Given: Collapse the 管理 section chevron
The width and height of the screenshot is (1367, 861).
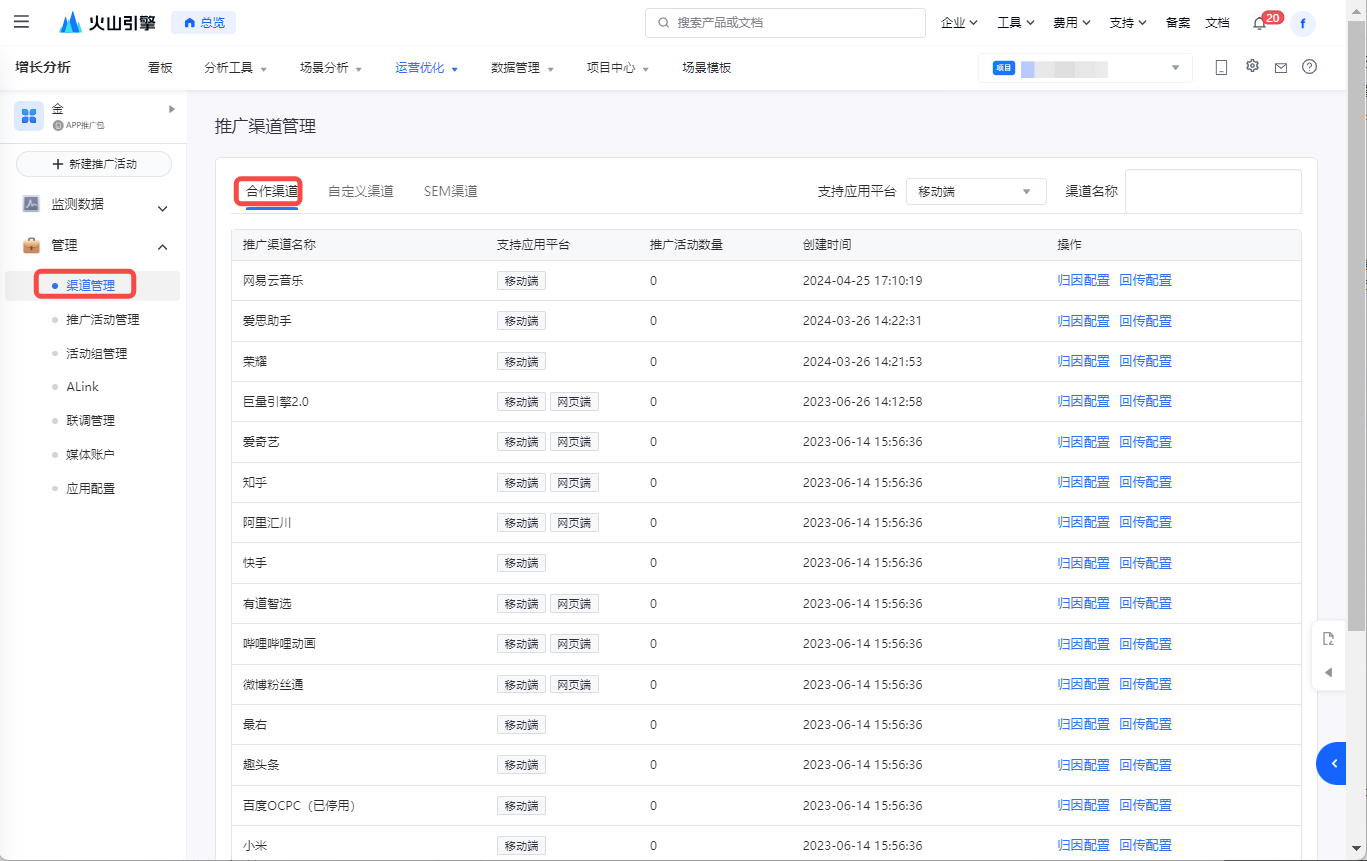Looking at the screenshot, I should click(163, 247).
